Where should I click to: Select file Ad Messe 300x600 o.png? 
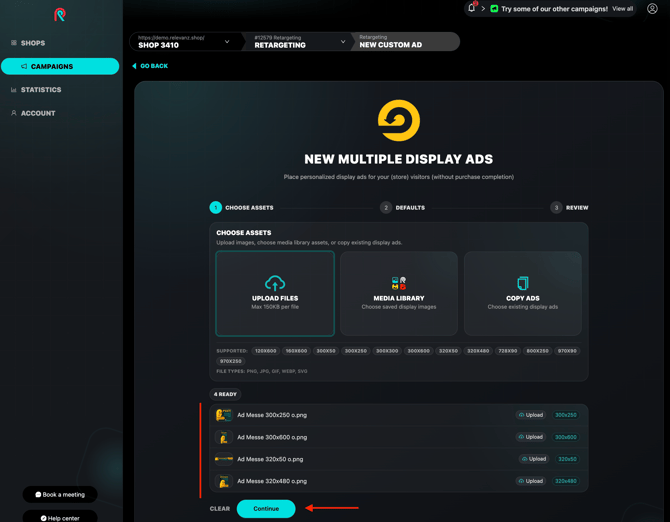pyautogui.click(x=272, y=437)
